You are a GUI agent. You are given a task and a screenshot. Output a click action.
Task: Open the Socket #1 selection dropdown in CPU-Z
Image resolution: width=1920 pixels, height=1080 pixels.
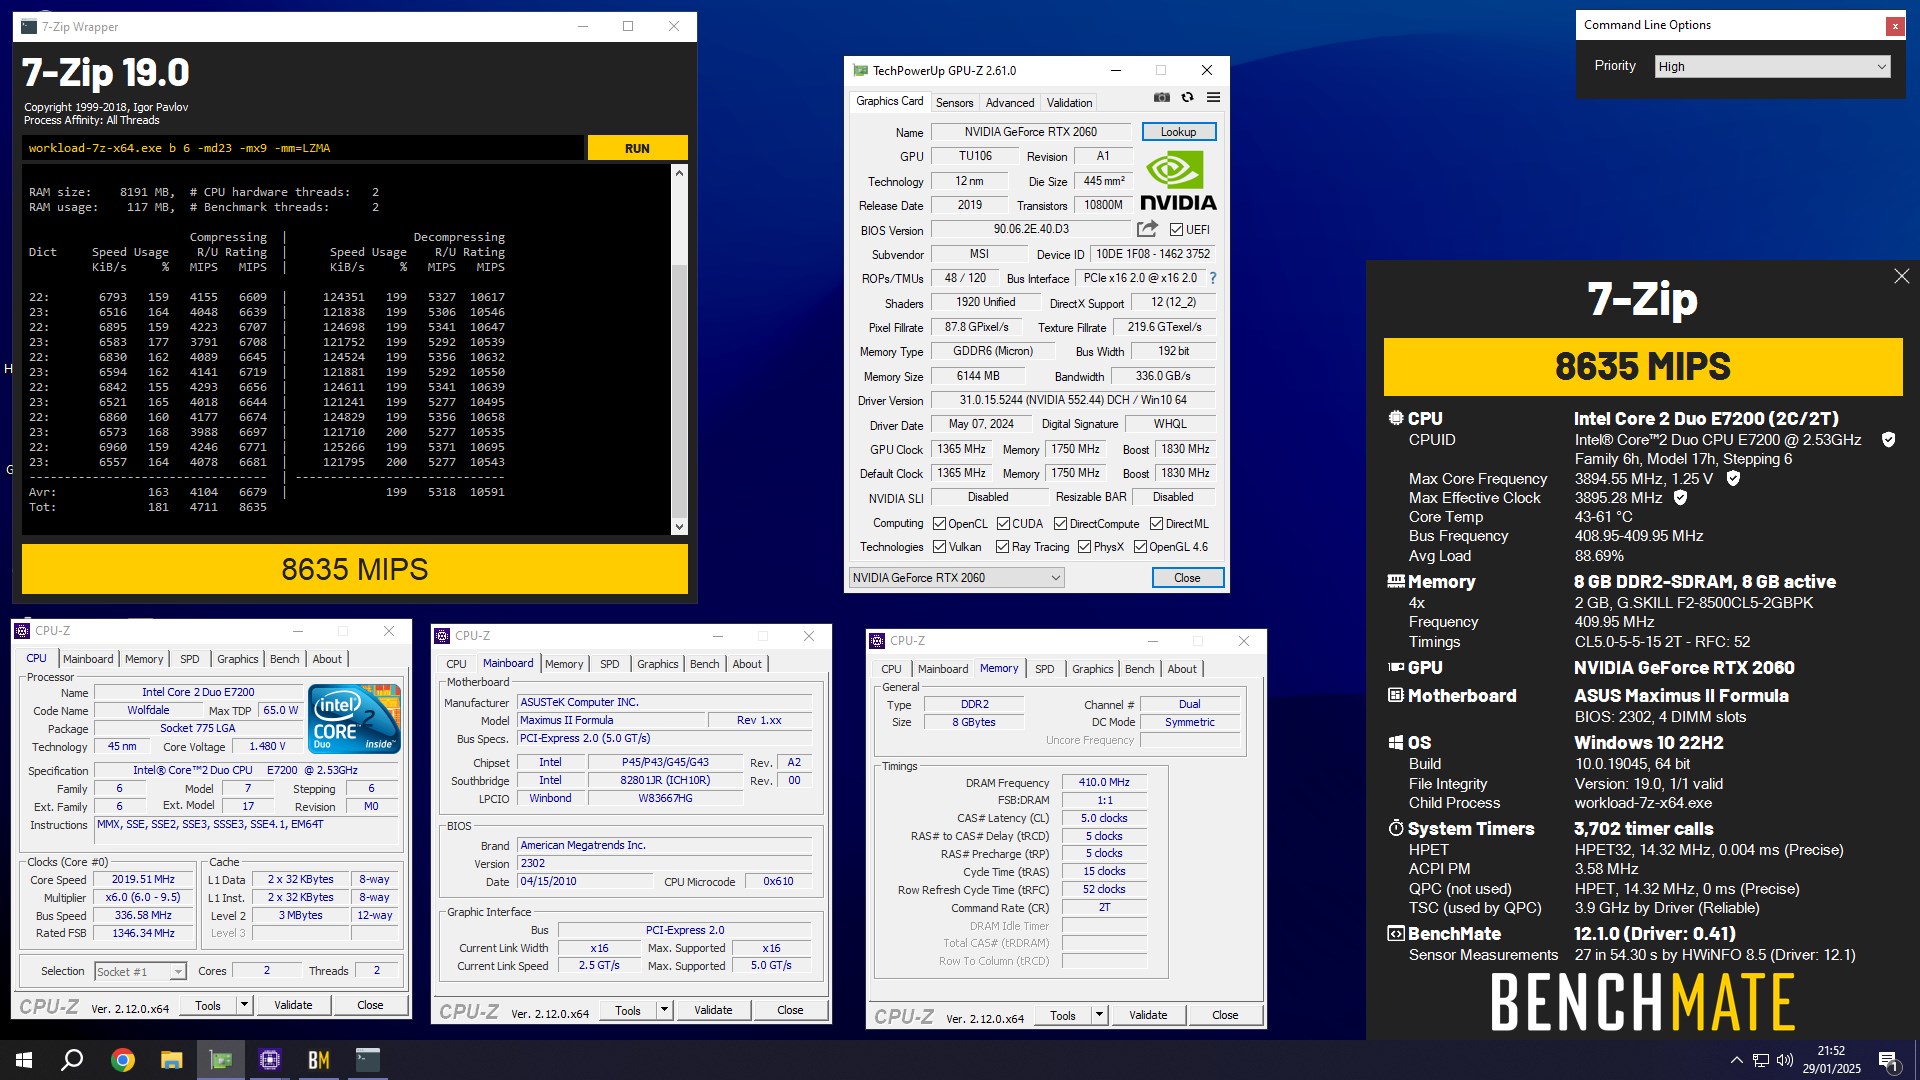tap(140, 971)
